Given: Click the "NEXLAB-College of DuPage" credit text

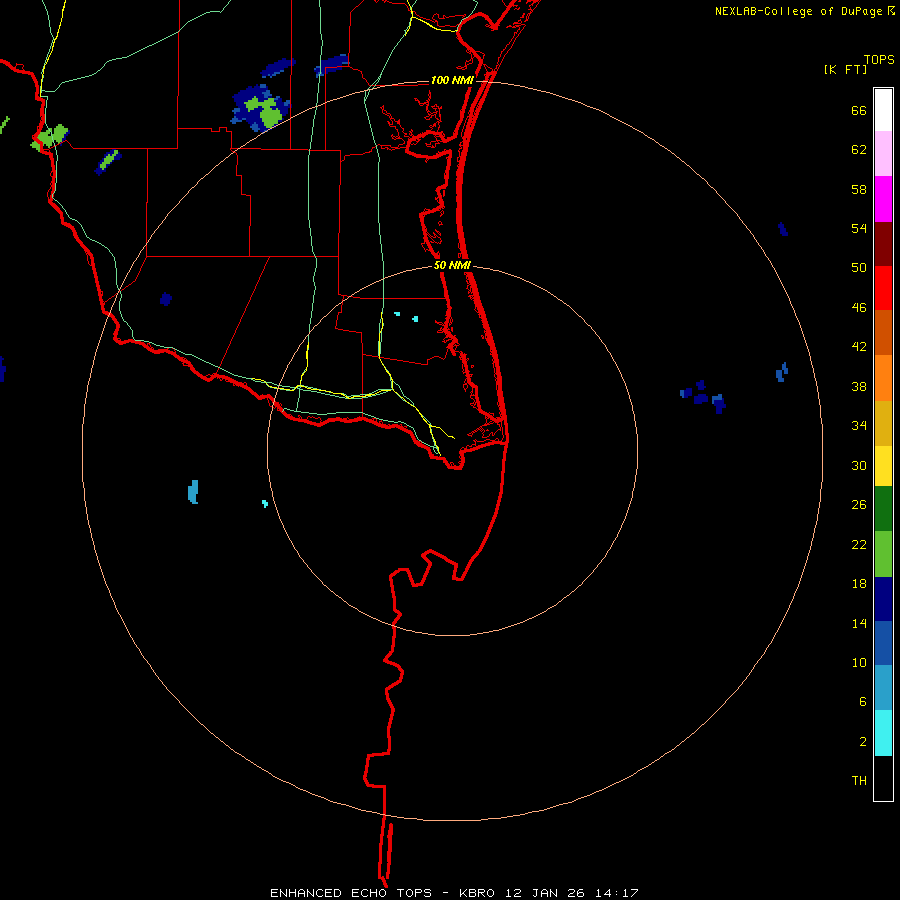Looking at the screenshot, I should point(799,11).
